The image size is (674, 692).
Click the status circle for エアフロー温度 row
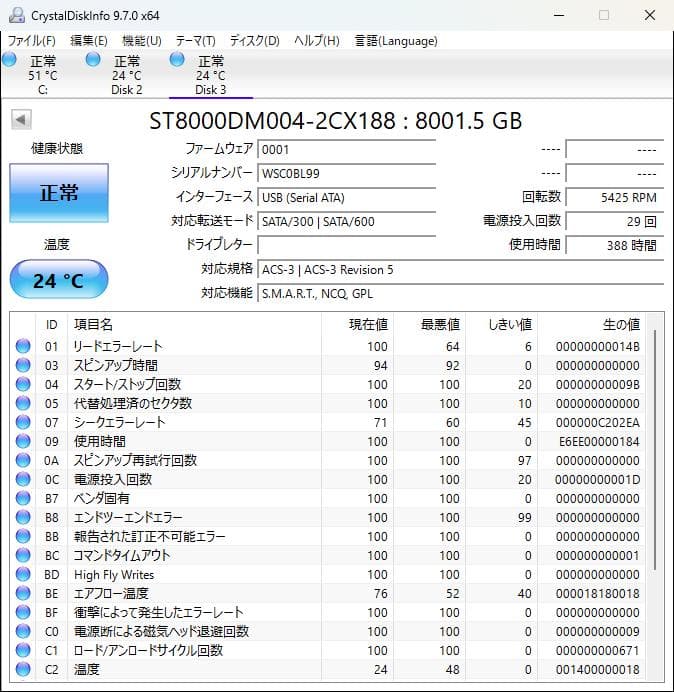(x=23, y=593)
